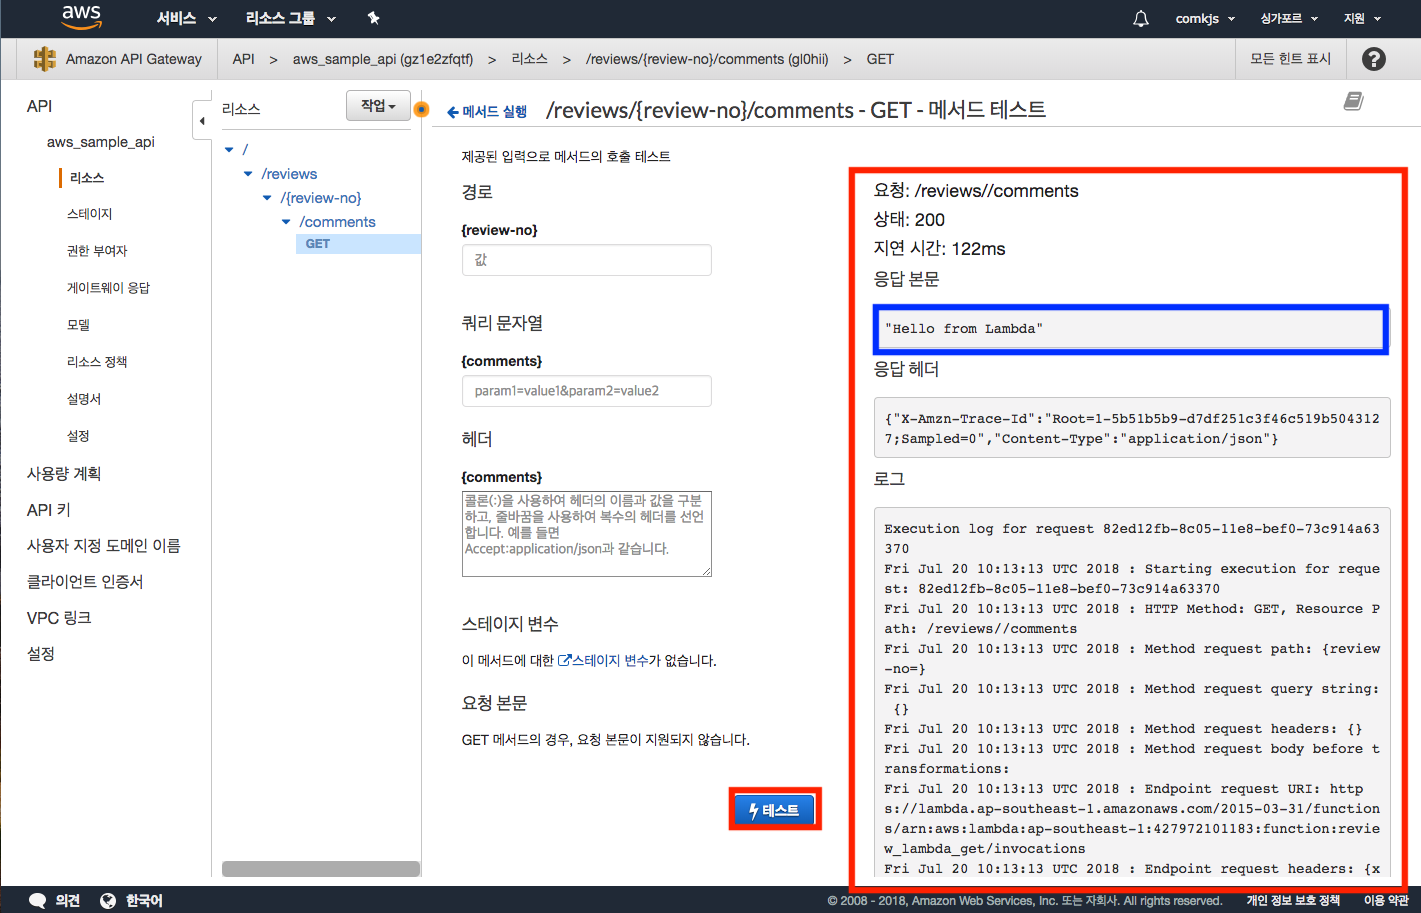Collapse the /{review-no} resource node
1421x913 pixels.
point(267,198)
